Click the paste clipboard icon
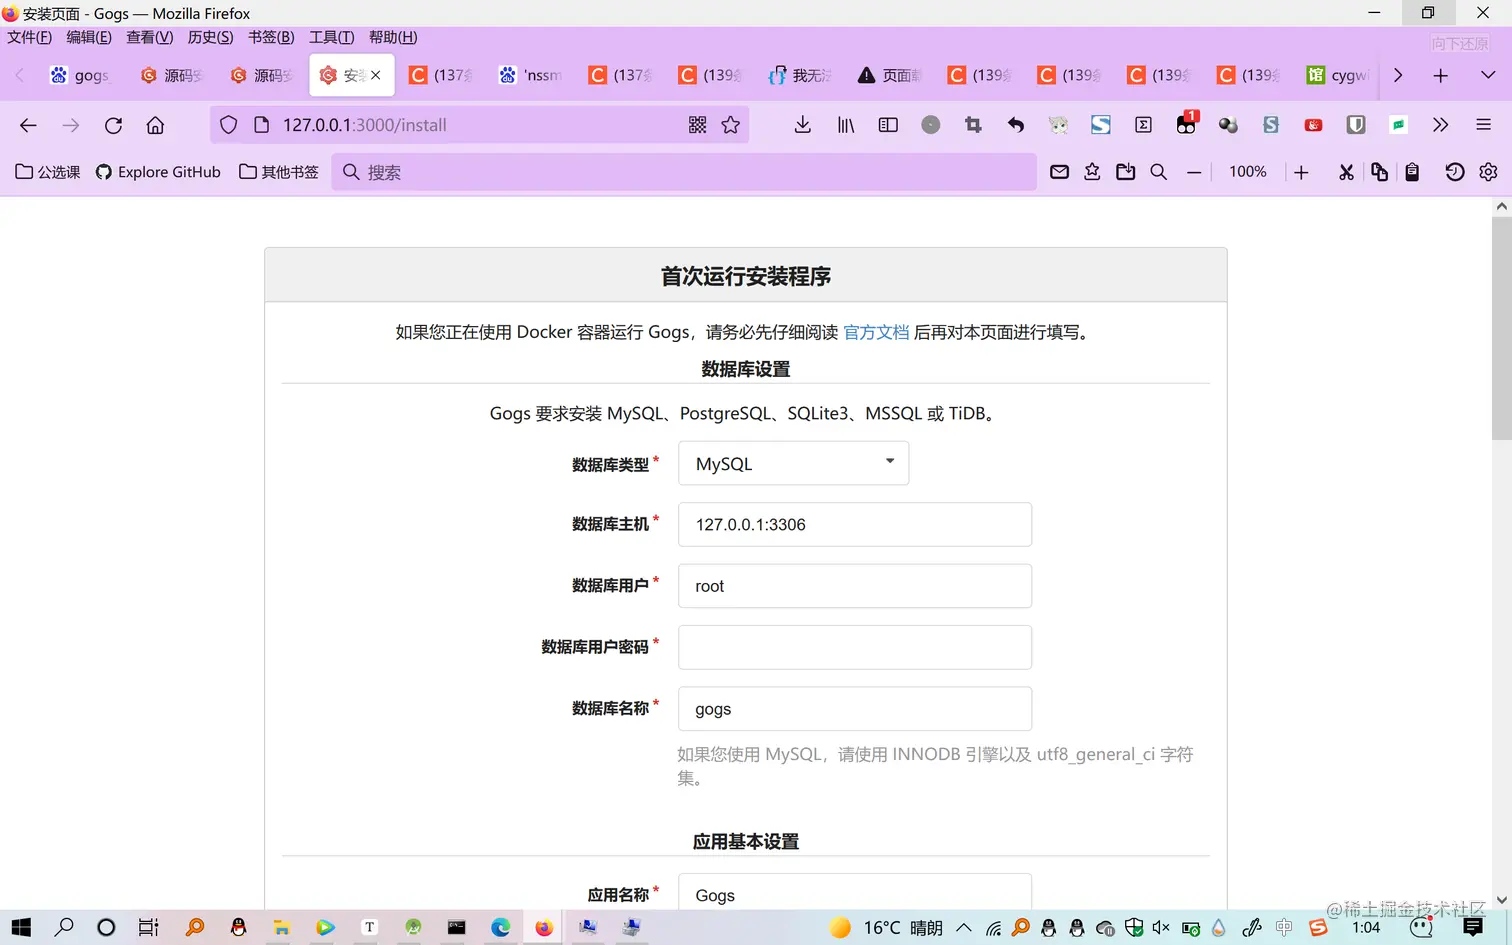This screenshot has height=945, width=1512. point(1412,172)
